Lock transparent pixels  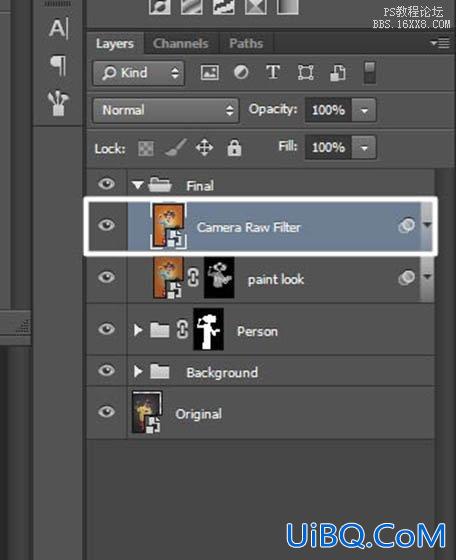[146, 148]
